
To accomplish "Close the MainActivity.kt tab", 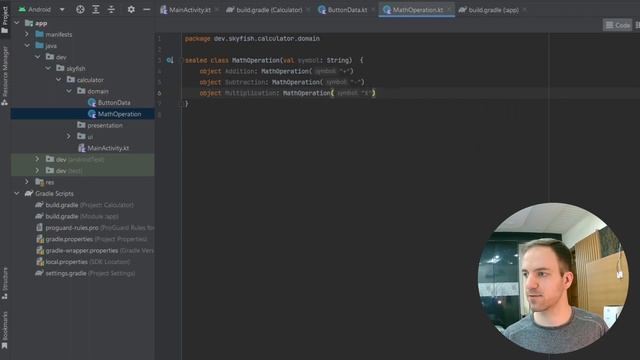I will tap(216, 10).
